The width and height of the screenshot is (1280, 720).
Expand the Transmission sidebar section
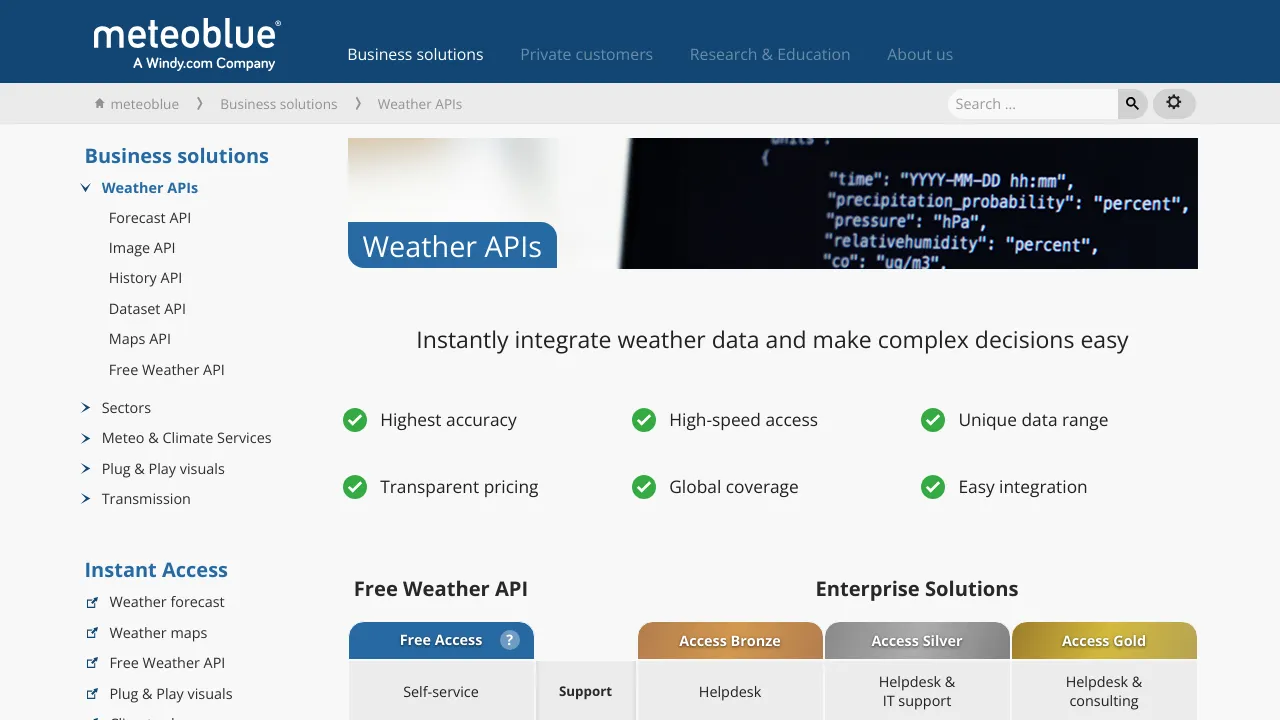[86, 499]
